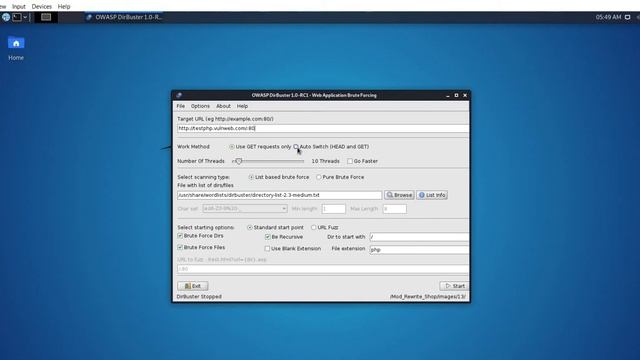This screenshot has width=640, height=360.
Task: Open the VM Devices menu
Action: pos(42,7)
